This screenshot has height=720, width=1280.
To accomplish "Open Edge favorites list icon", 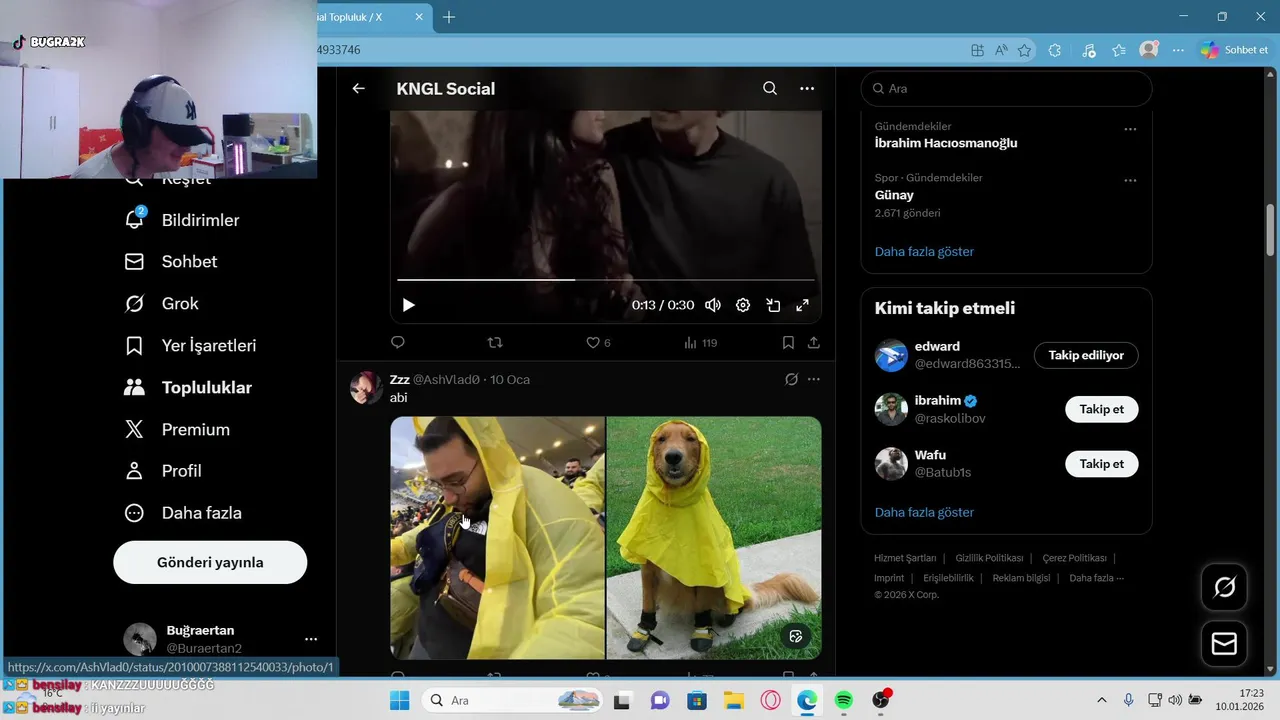I will coord(1119,50).
